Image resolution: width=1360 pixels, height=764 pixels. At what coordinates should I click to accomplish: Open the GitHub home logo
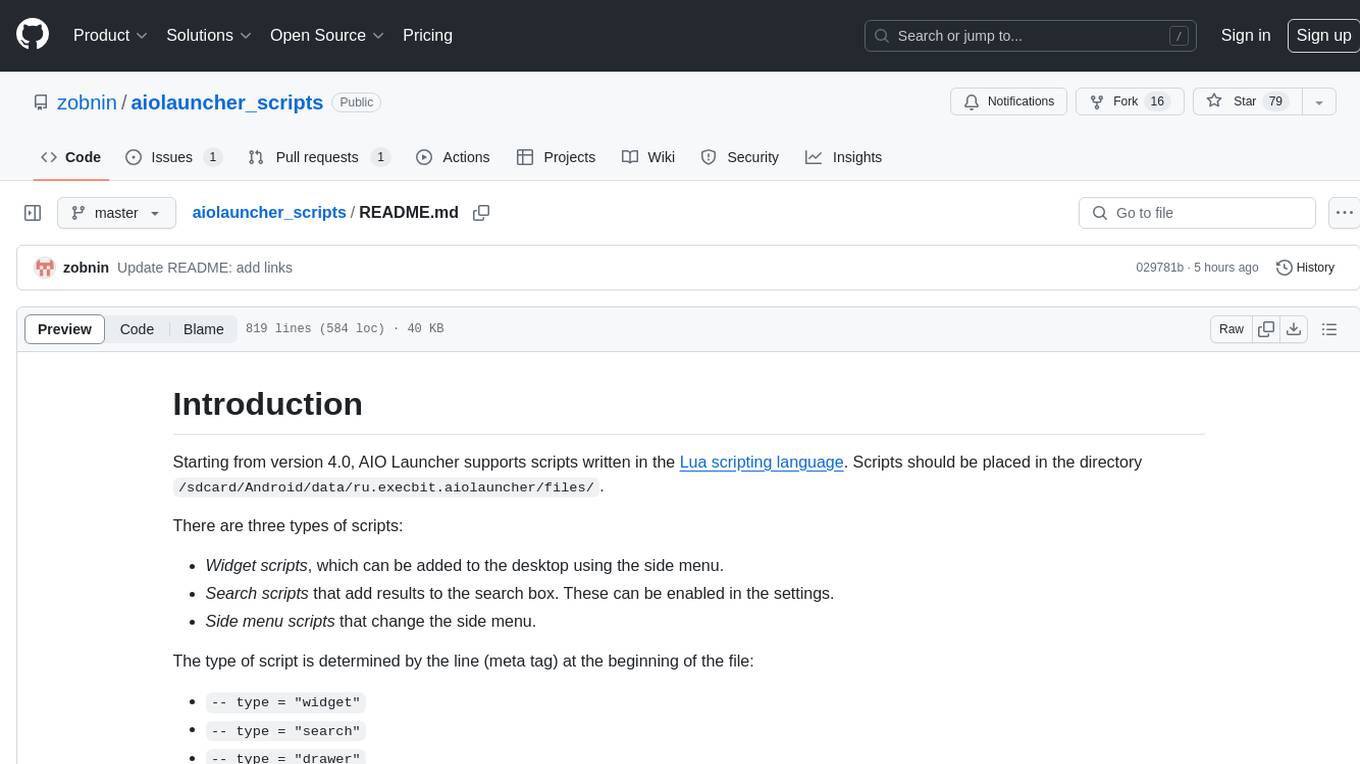pos(32,35)
